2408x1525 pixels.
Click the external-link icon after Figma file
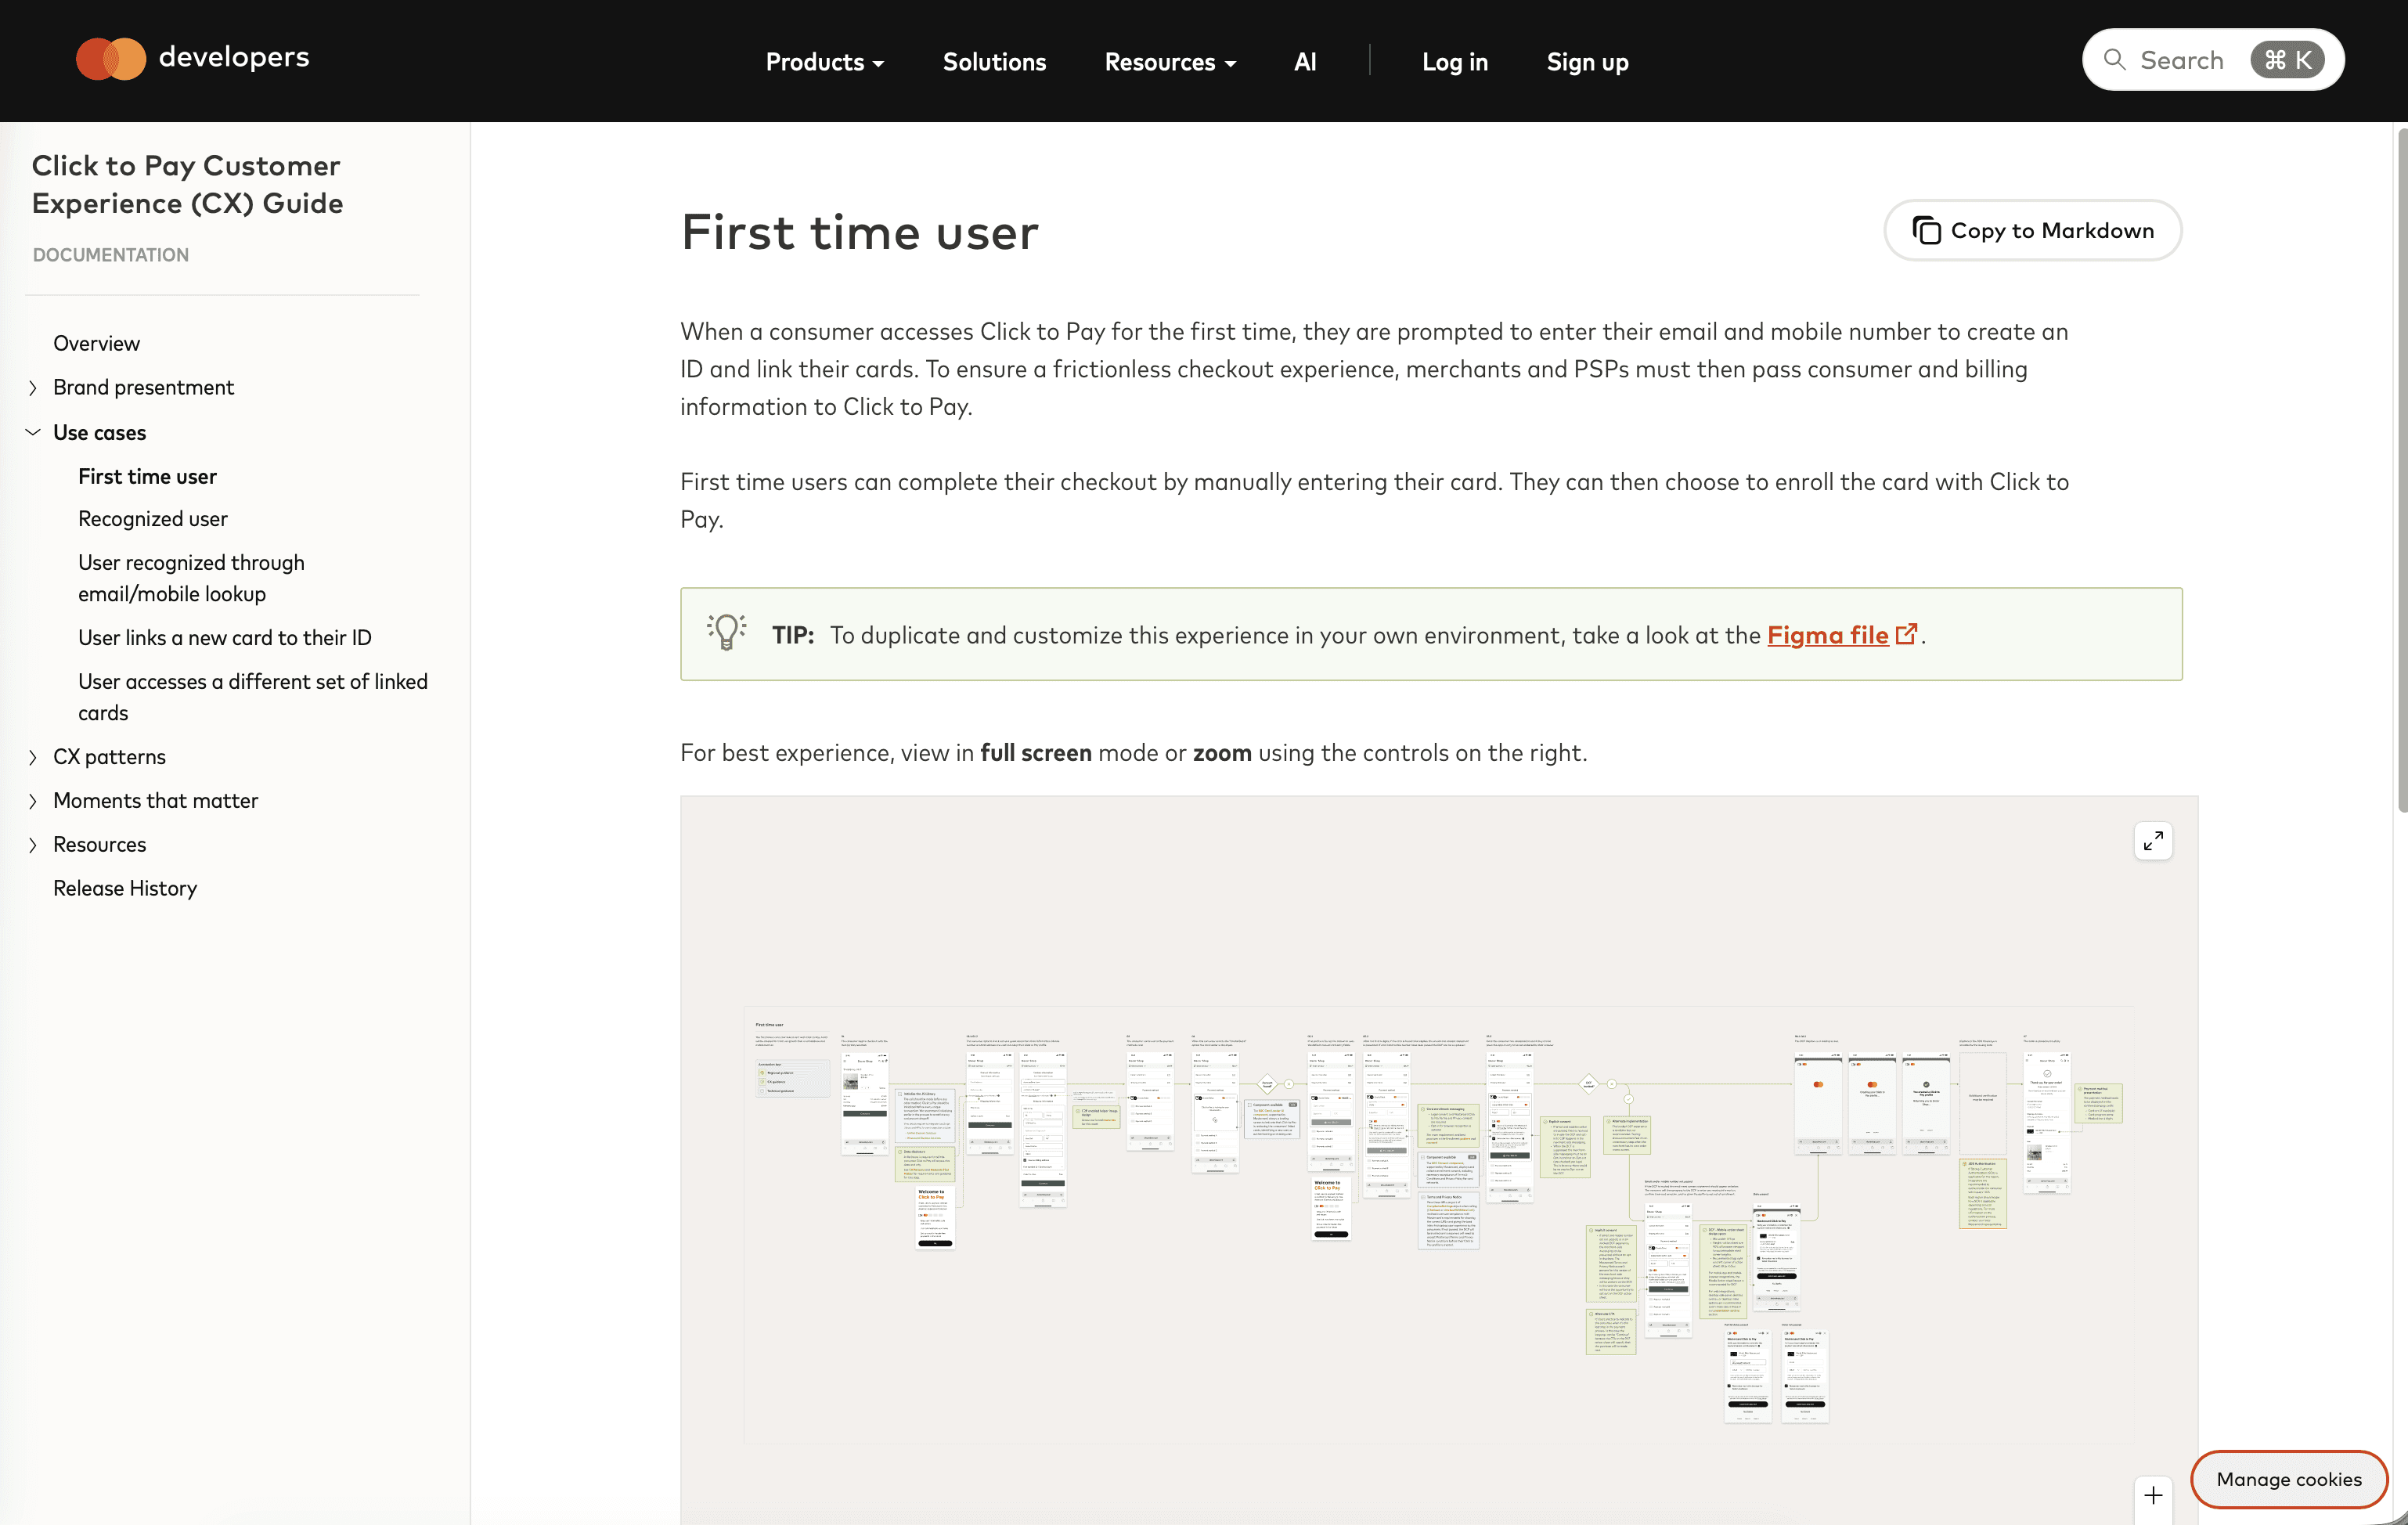1907,634
